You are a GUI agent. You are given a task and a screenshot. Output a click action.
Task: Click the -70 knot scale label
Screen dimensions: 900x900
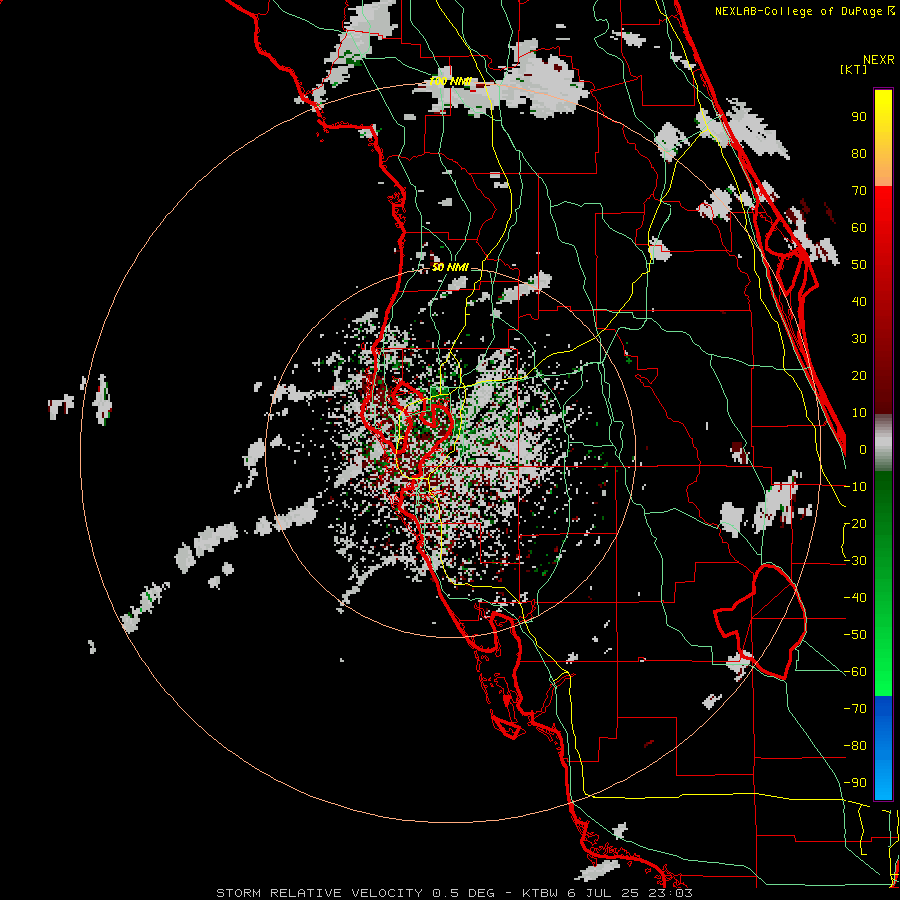coord(855,709)
